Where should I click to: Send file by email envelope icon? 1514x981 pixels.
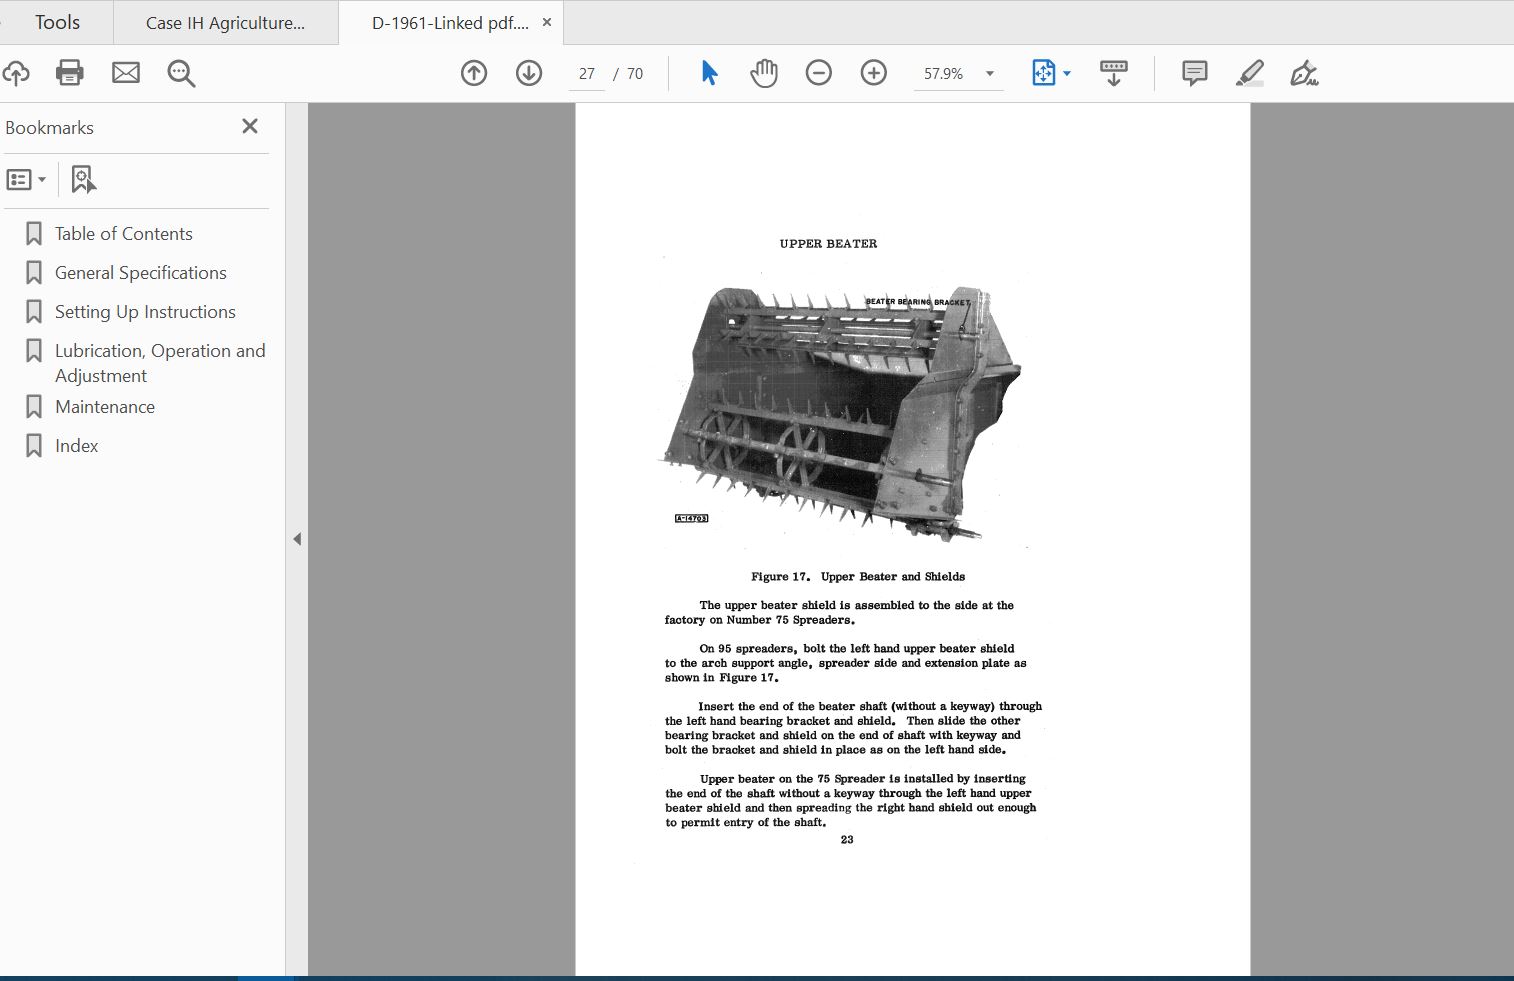point(126,73)
